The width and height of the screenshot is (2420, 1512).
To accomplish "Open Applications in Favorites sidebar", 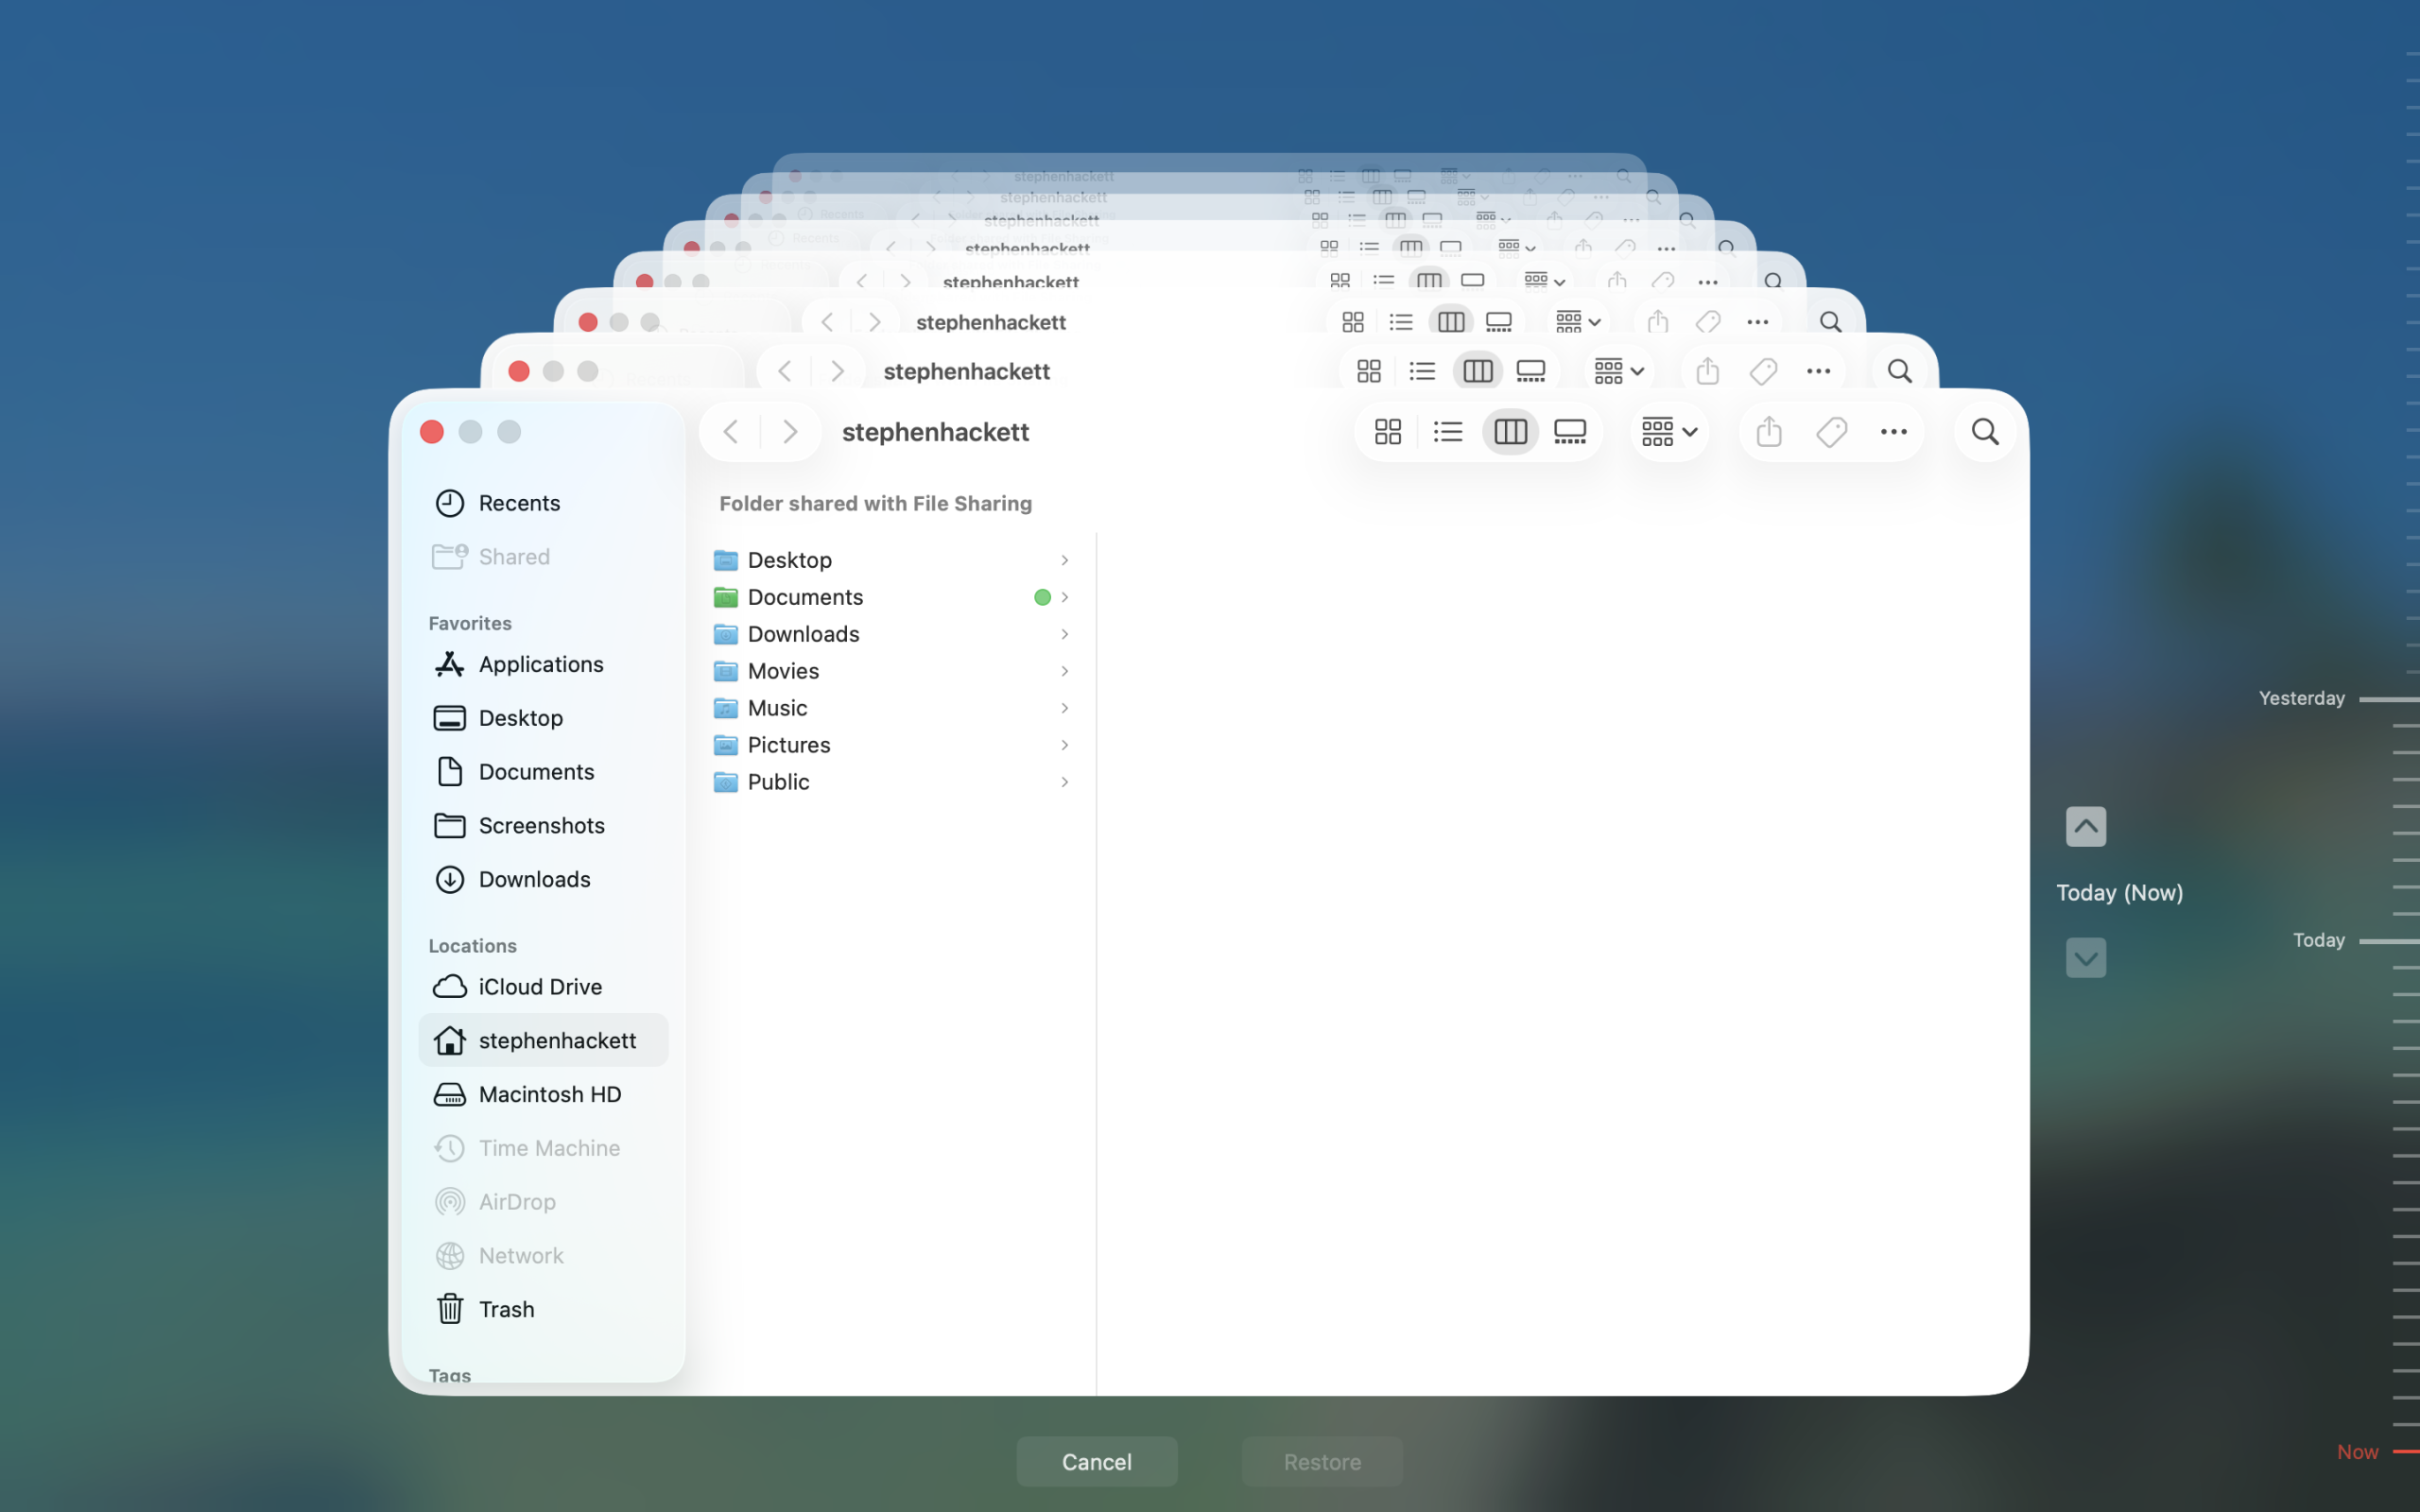I will pyautogui.click(x=540, y=664).
